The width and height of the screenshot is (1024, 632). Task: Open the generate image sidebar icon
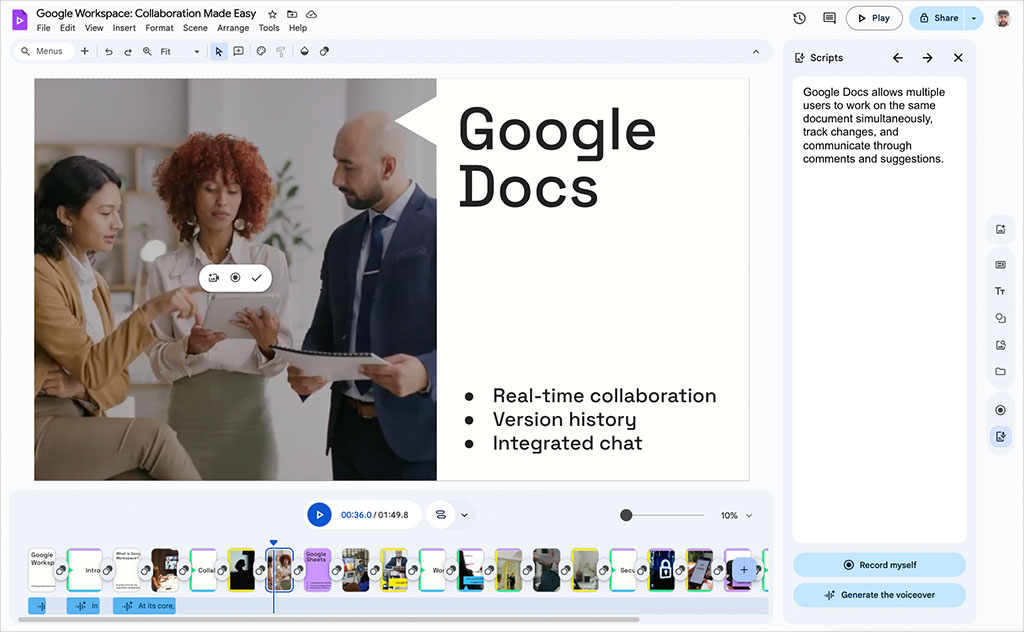point(1000,229)
